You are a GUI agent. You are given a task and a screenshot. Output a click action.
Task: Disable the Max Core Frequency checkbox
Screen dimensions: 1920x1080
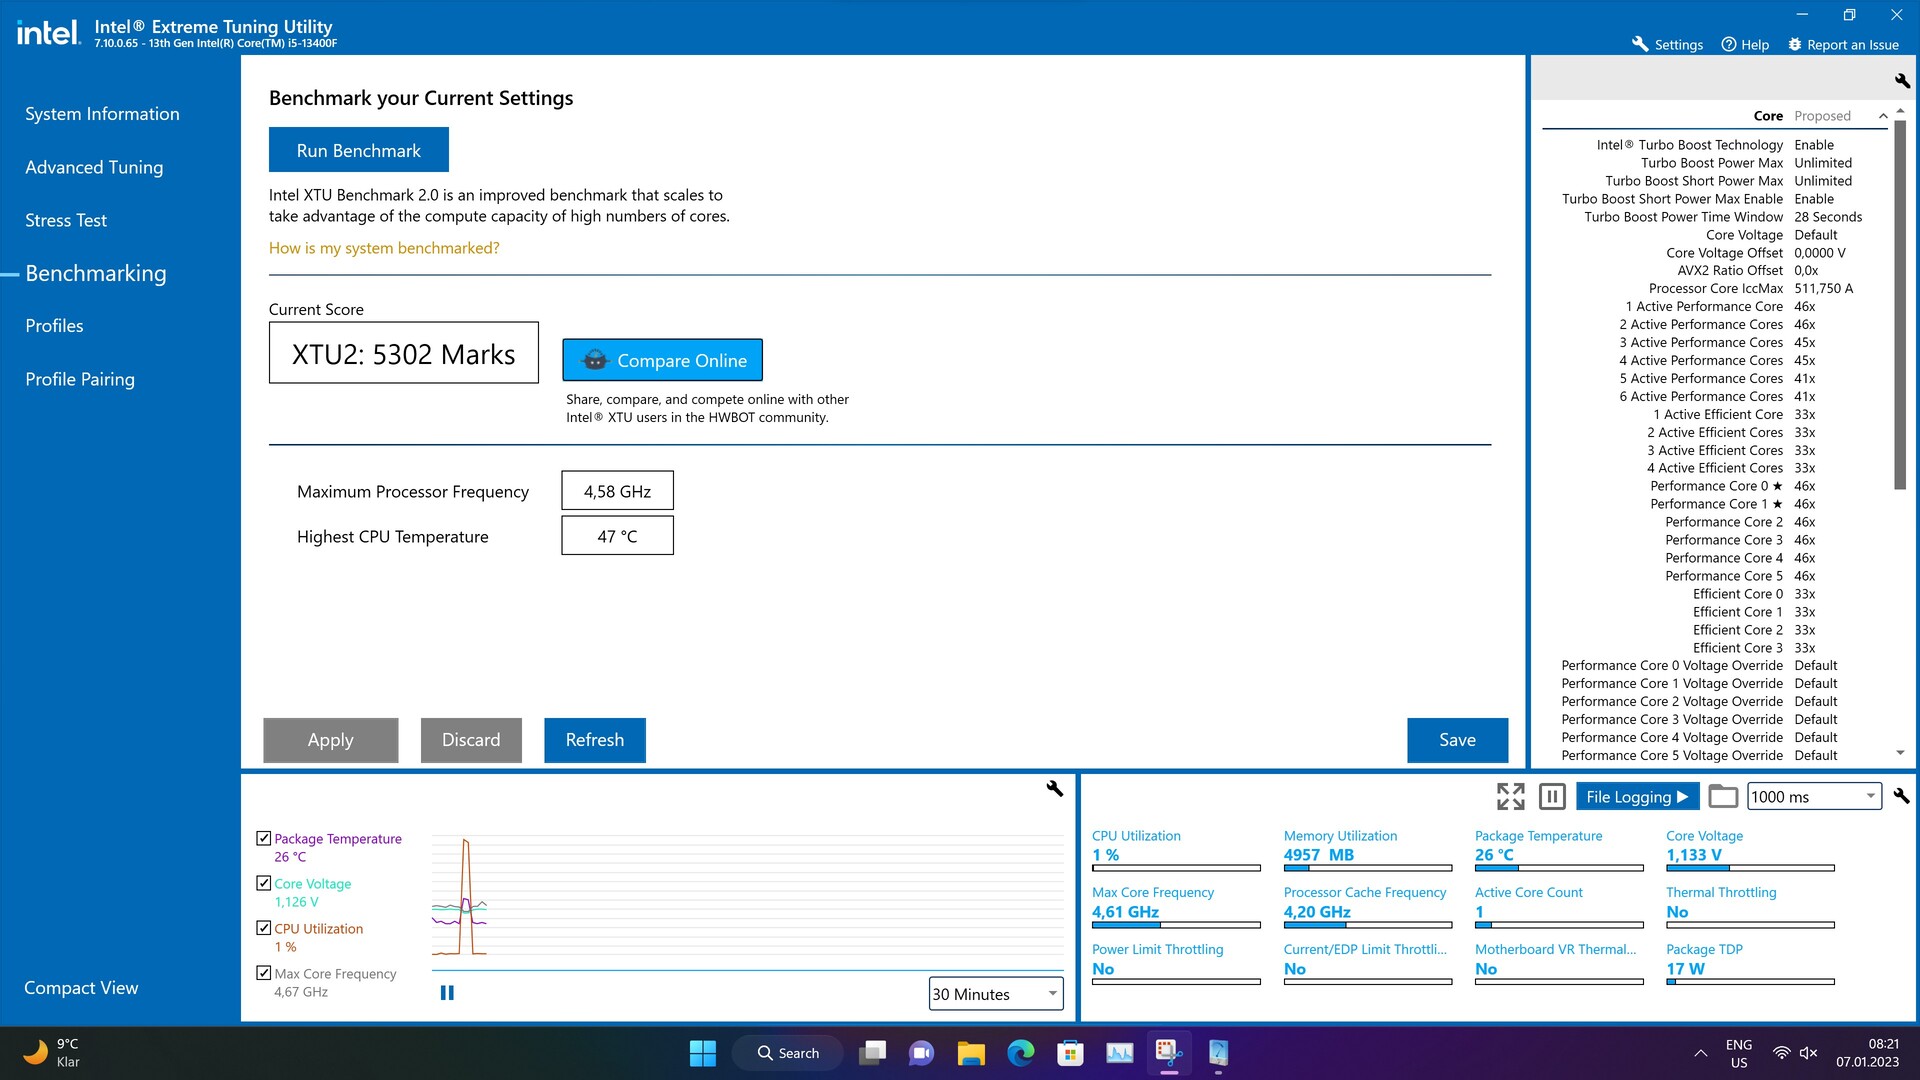[264, 973]
